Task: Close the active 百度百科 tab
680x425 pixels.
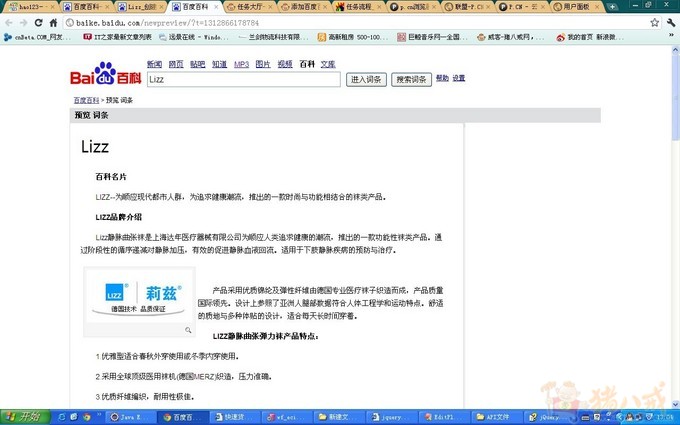Action: (x=216, y=7)
